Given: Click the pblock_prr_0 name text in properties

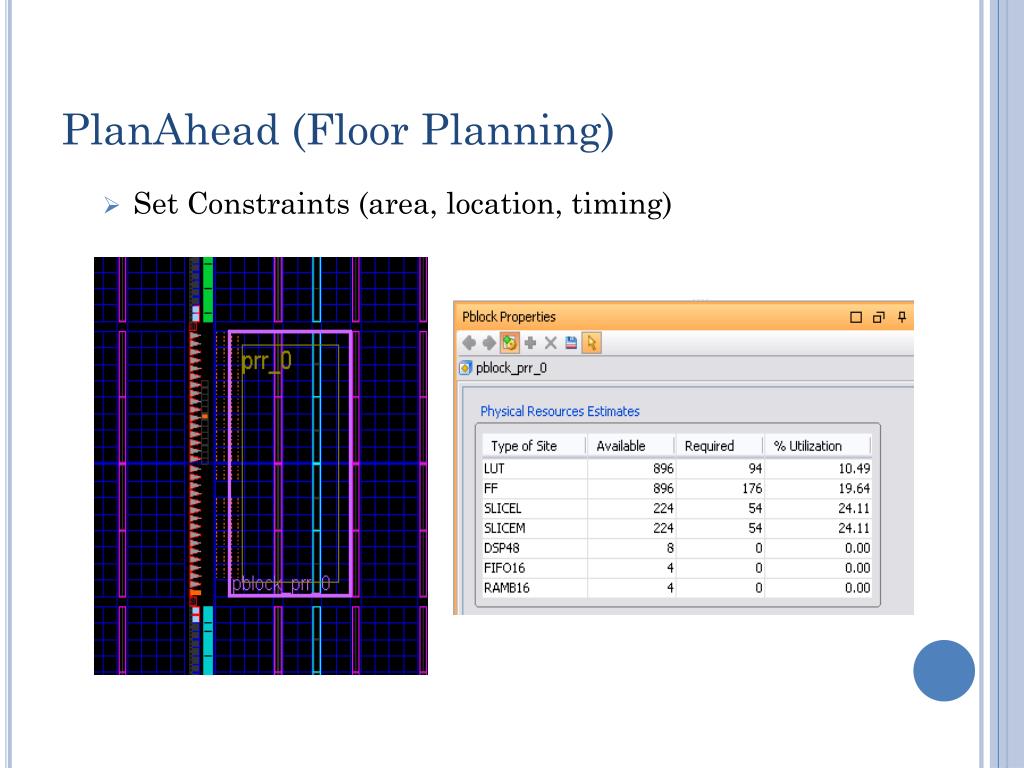Looking at the screenshot, I should coord(511,368).
